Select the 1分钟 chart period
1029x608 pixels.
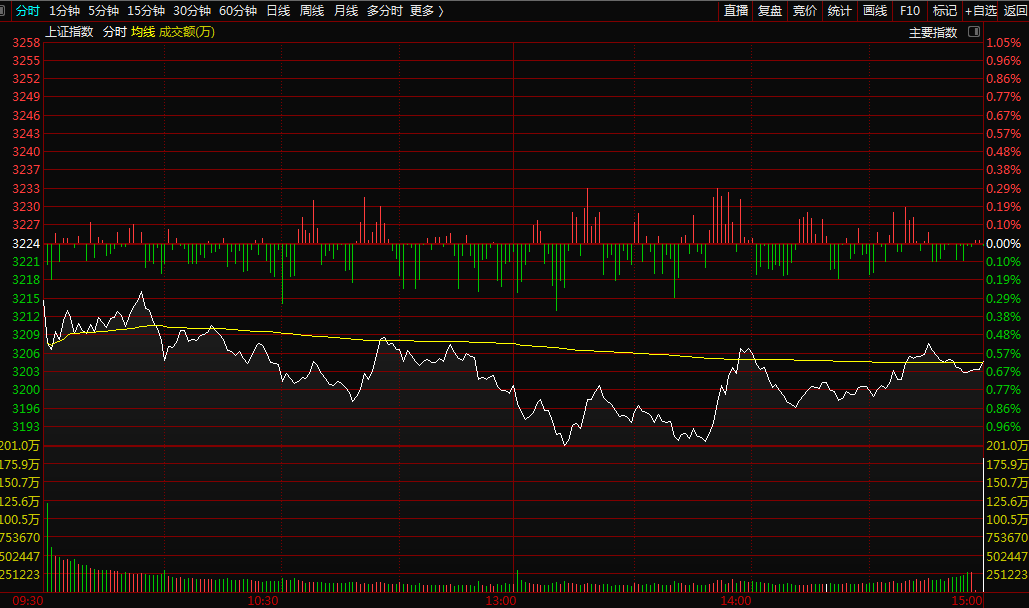[x=64, y=11]
